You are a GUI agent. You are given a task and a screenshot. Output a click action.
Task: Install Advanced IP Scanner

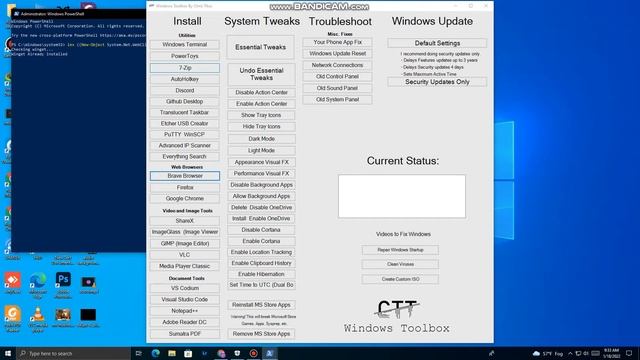point(185,145)
